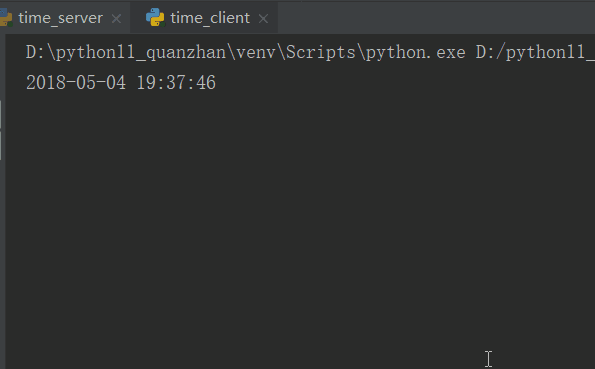Click the word venv in path
Image resolution: width=595 pixels, height=369 pixels.
pos(255,52)
